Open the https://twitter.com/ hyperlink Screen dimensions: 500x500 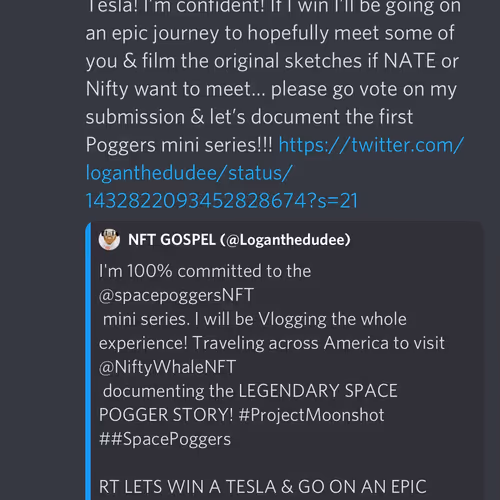[x=371, y=145]
